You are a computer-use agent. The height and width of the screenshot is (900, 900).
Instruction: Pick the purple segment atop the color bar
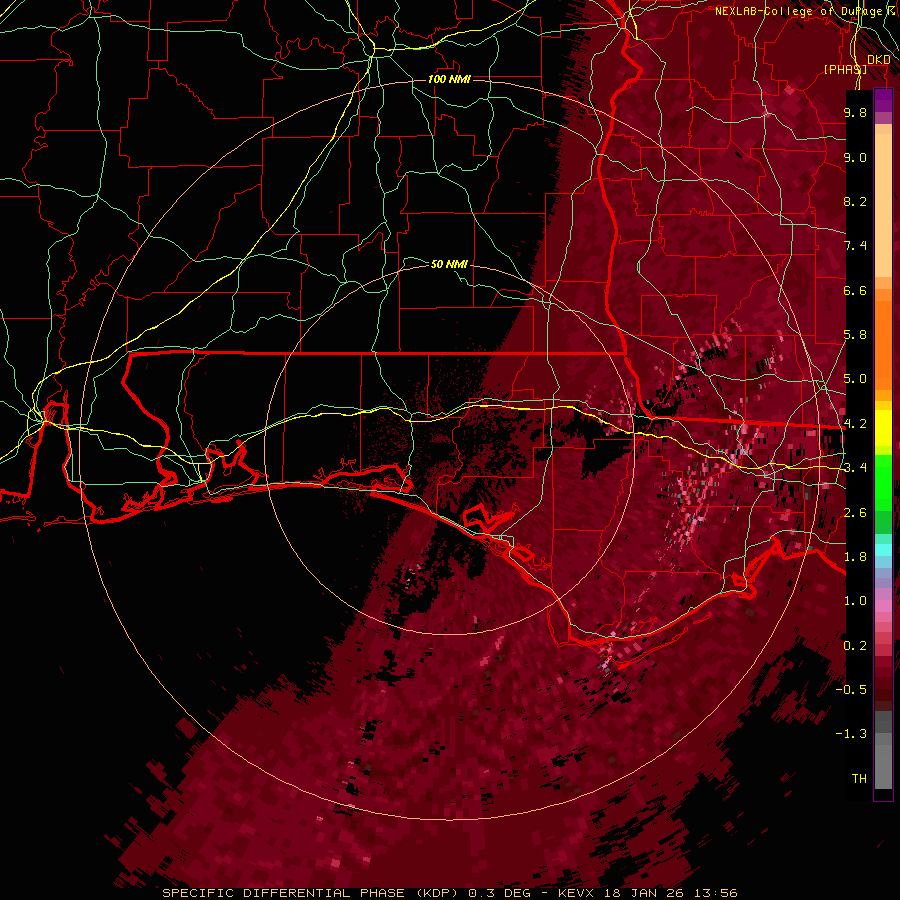tap(883, 100)
